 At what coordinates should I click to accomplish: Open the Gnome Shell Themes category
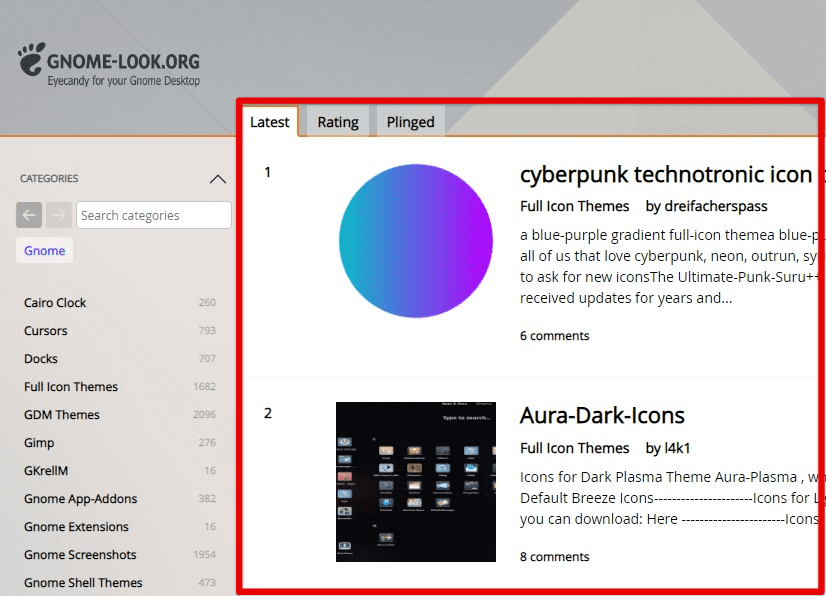coord(83,582)
